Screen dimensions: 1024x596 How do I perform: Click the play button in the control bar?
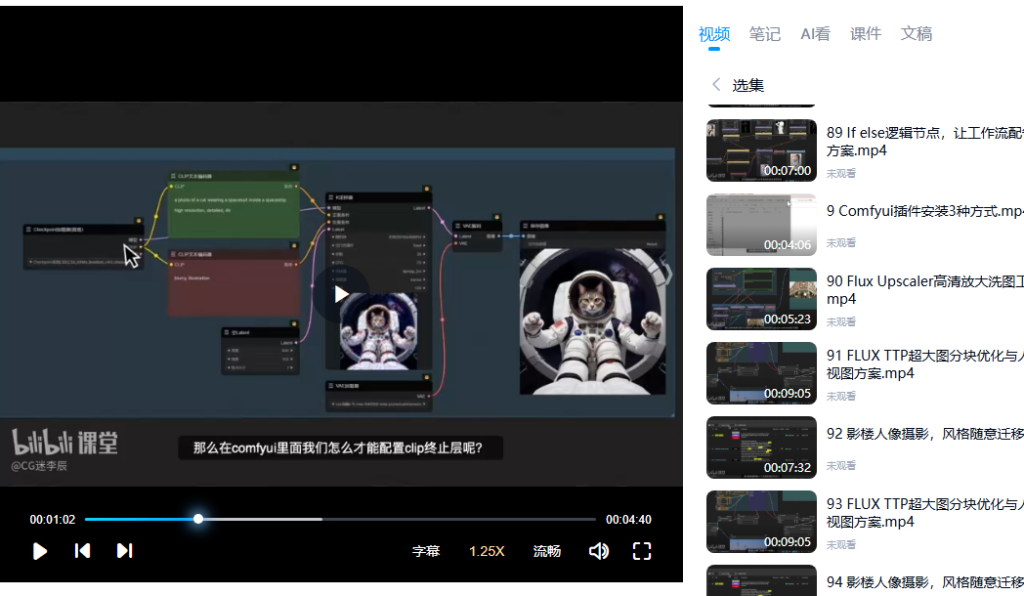39,551
